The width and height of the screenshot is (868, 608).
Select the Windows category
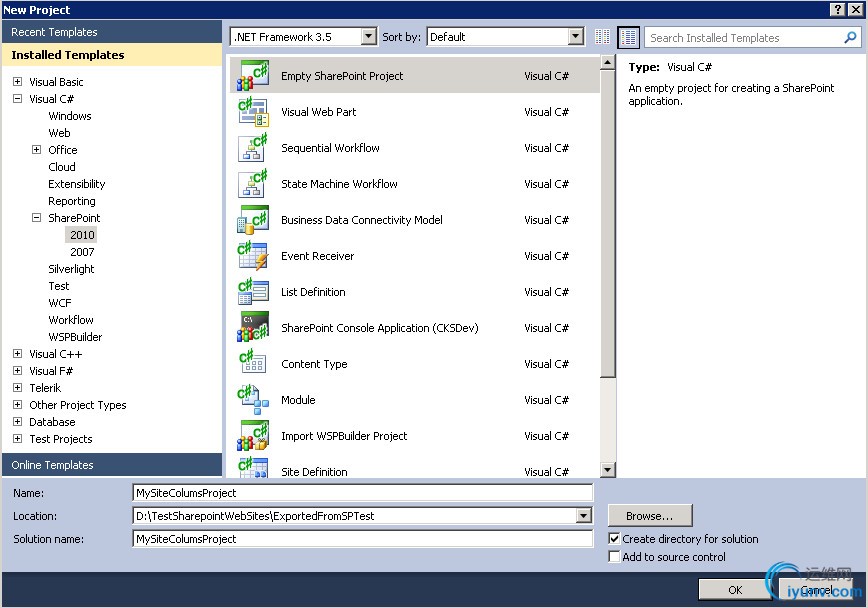click(70, 116)
